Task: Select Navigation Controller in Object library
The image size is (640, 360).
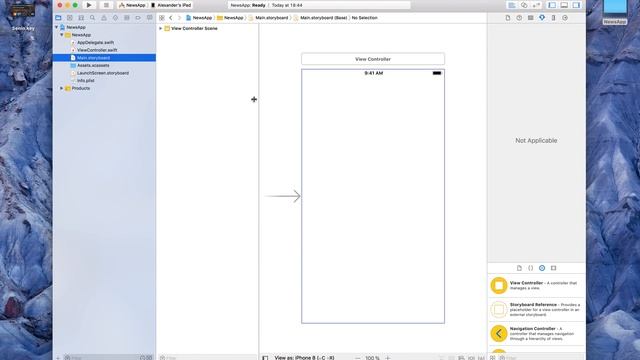Action: (537, 333)
